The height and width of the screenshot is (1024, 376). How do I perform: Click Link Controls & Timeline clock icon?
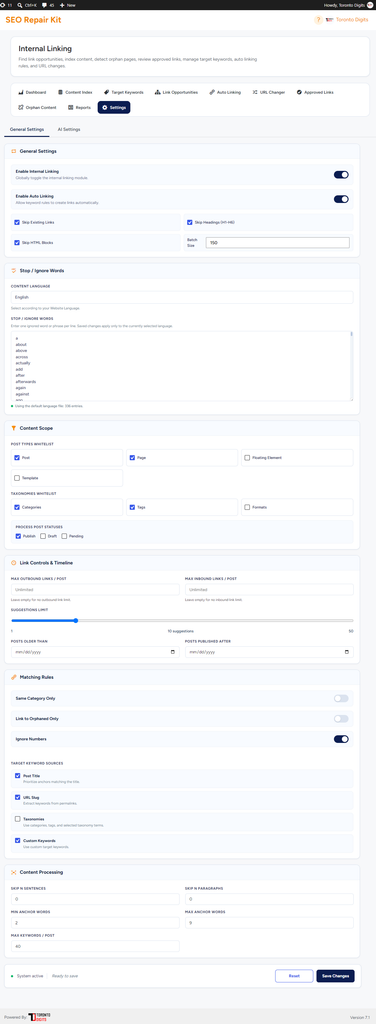(x=14, y=562)
